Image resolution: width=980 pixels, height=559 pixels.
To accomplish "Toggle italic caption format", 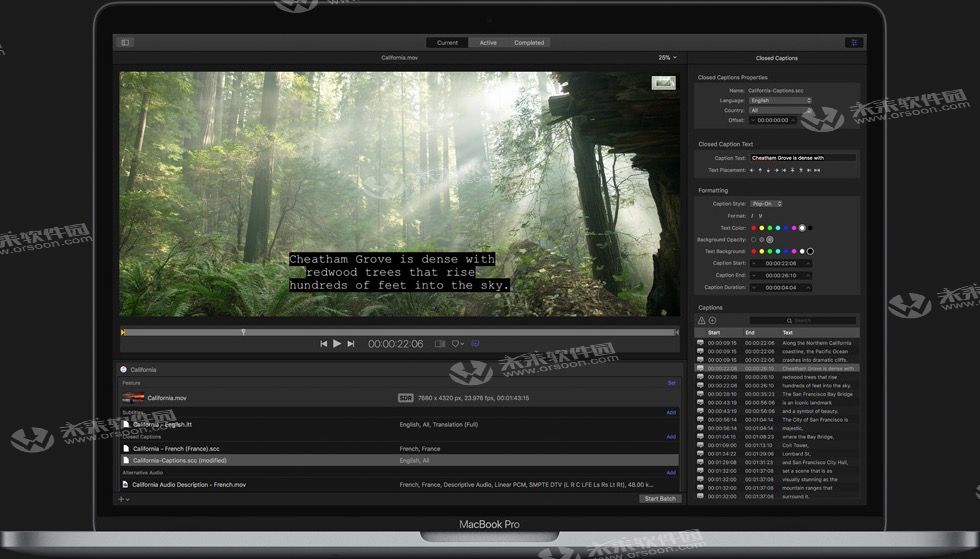I will [x=753, y=215].
